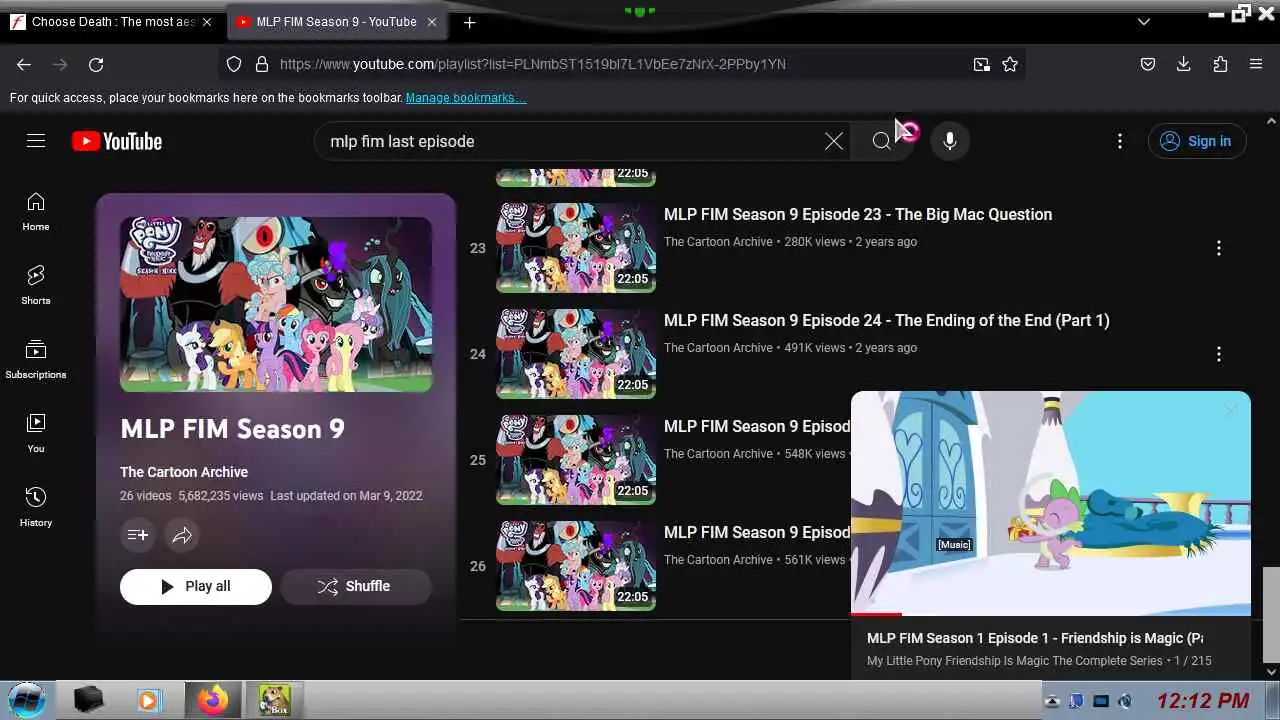Open a new browser tab

[x=469, y=22]
